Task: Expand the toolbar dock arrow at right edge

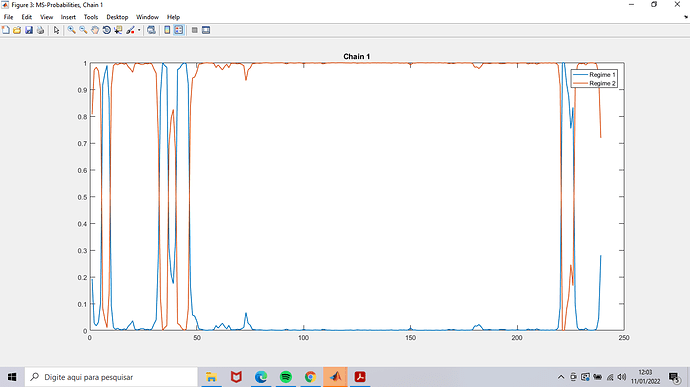Action: (x=686, y=17)
